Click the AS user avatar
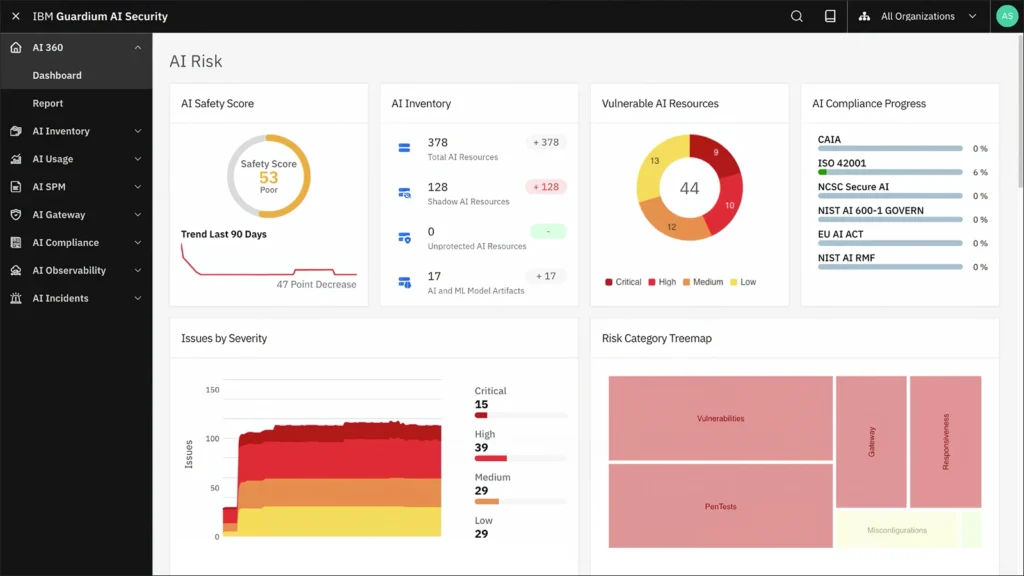The height and width of the screenshot is (576, 1024). [x=1006, y=16]
